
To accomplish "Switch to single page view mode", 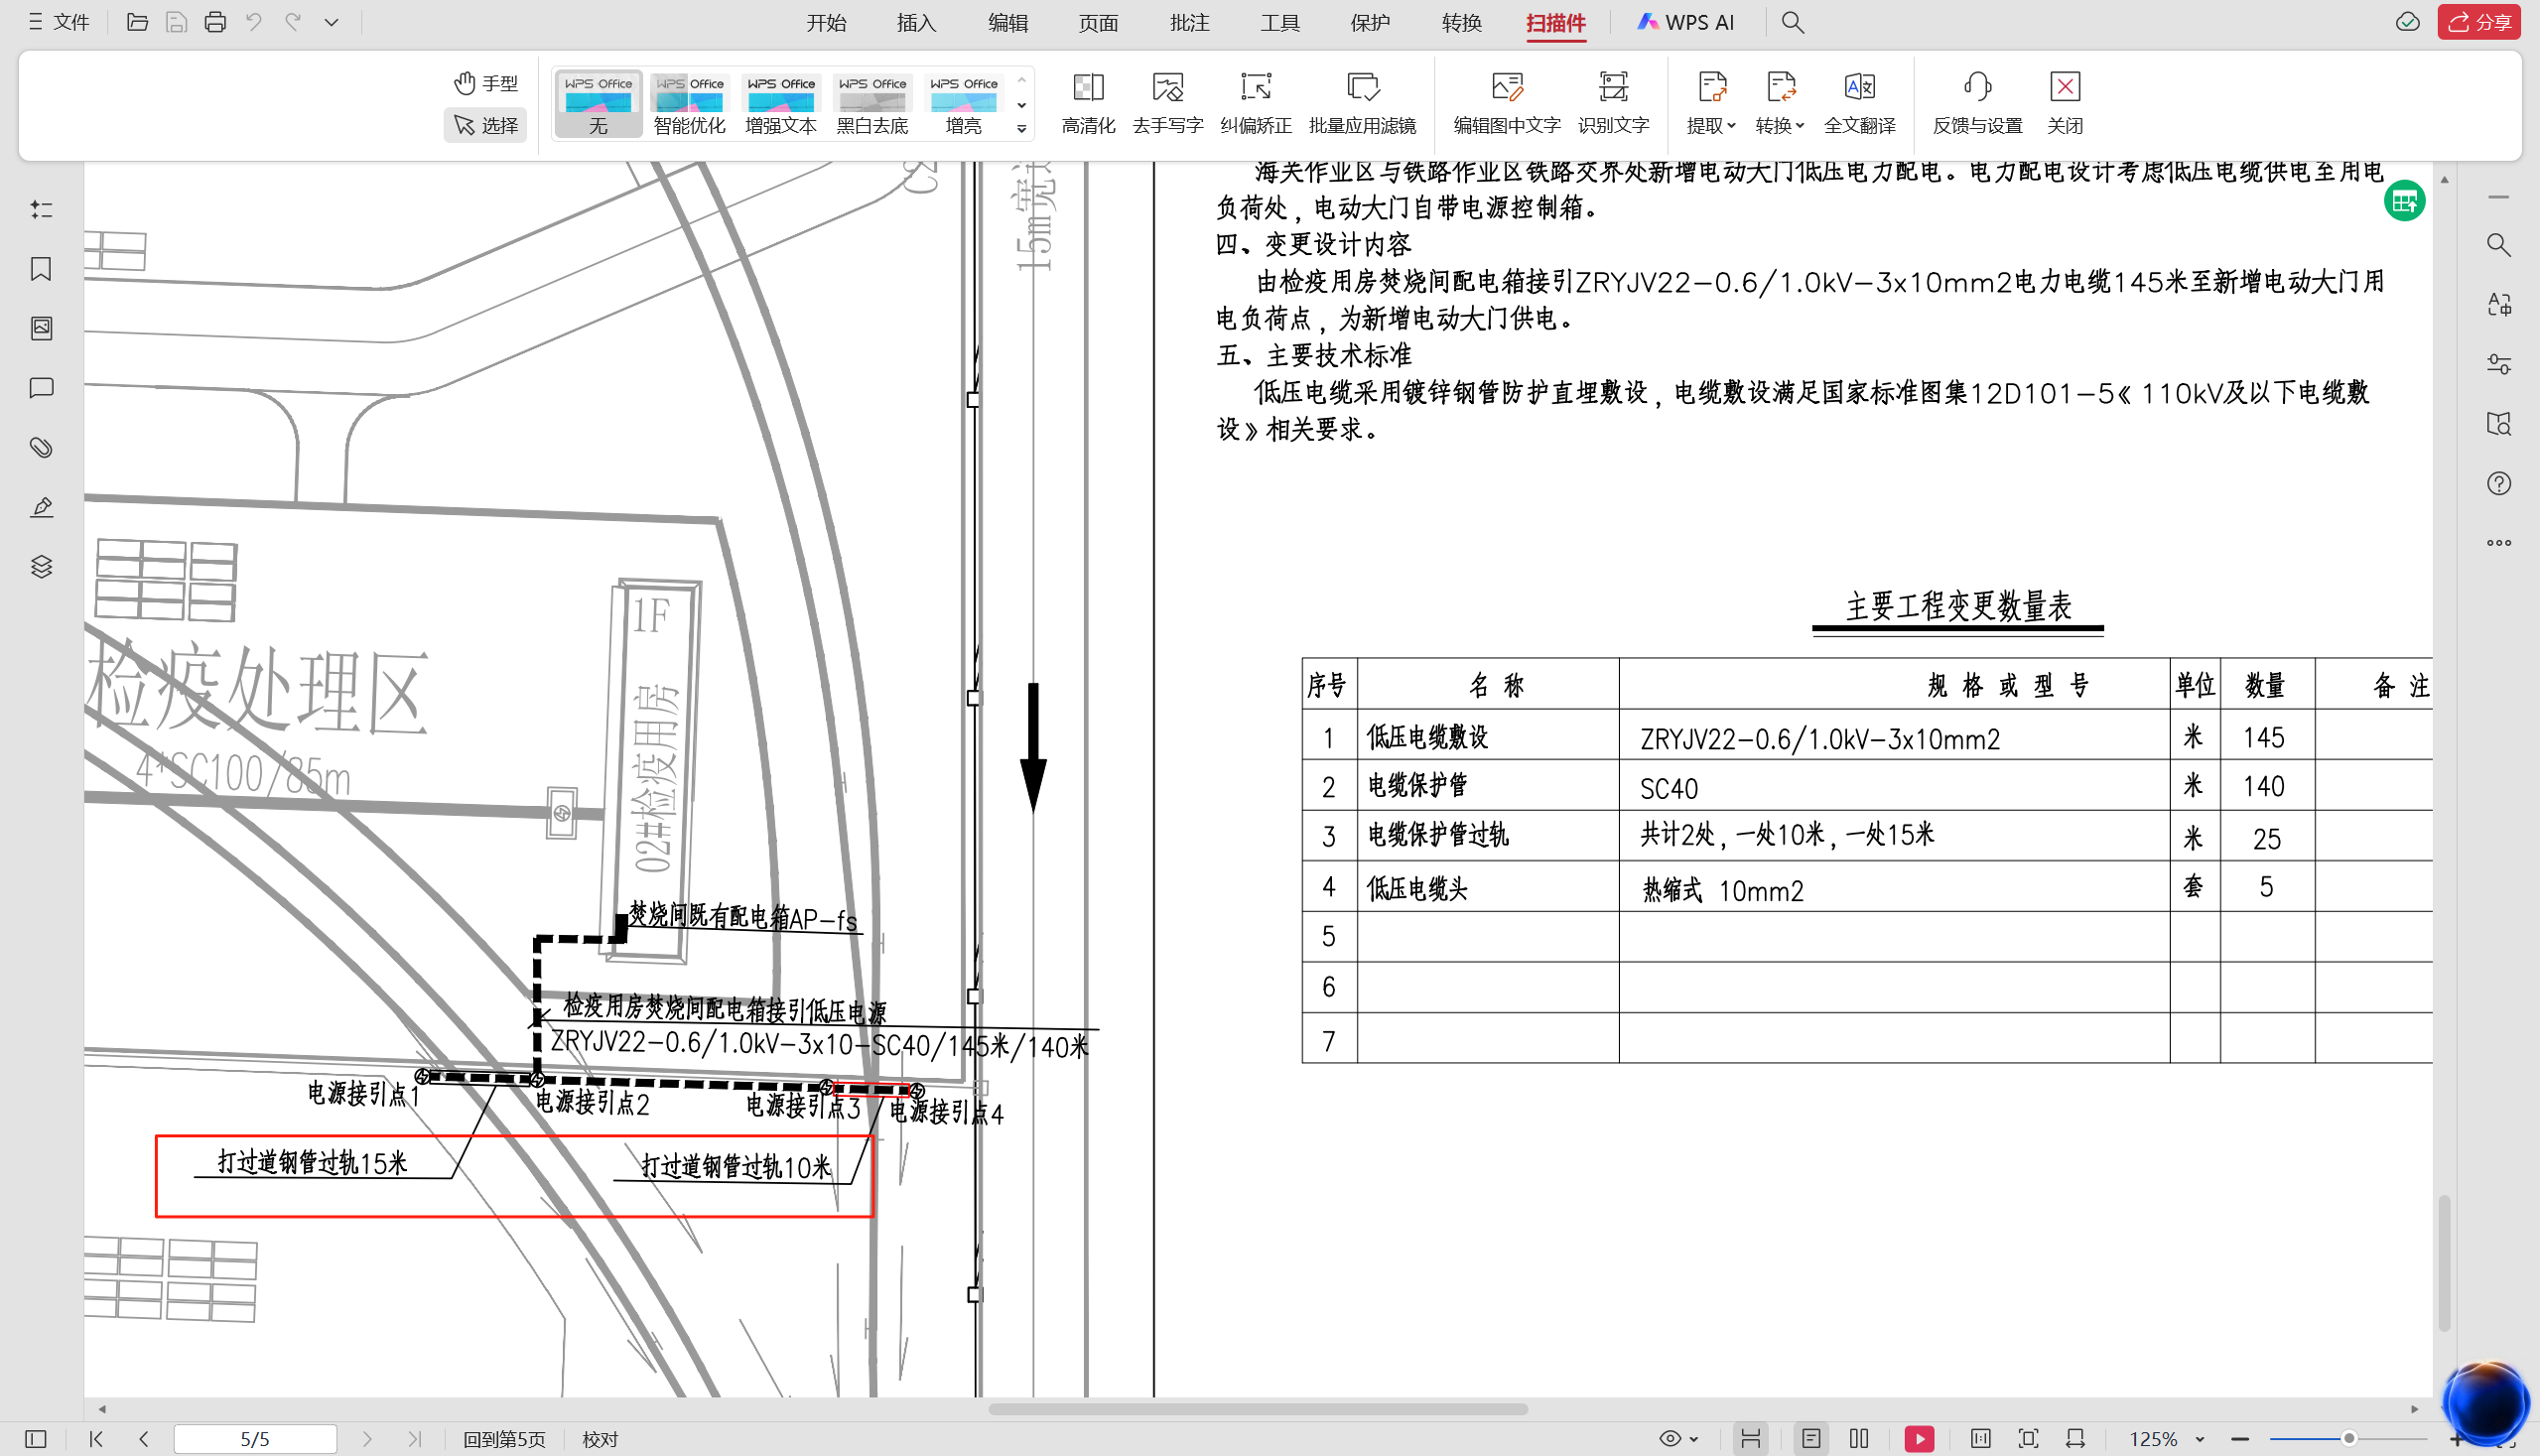I will point(1811,1439).
